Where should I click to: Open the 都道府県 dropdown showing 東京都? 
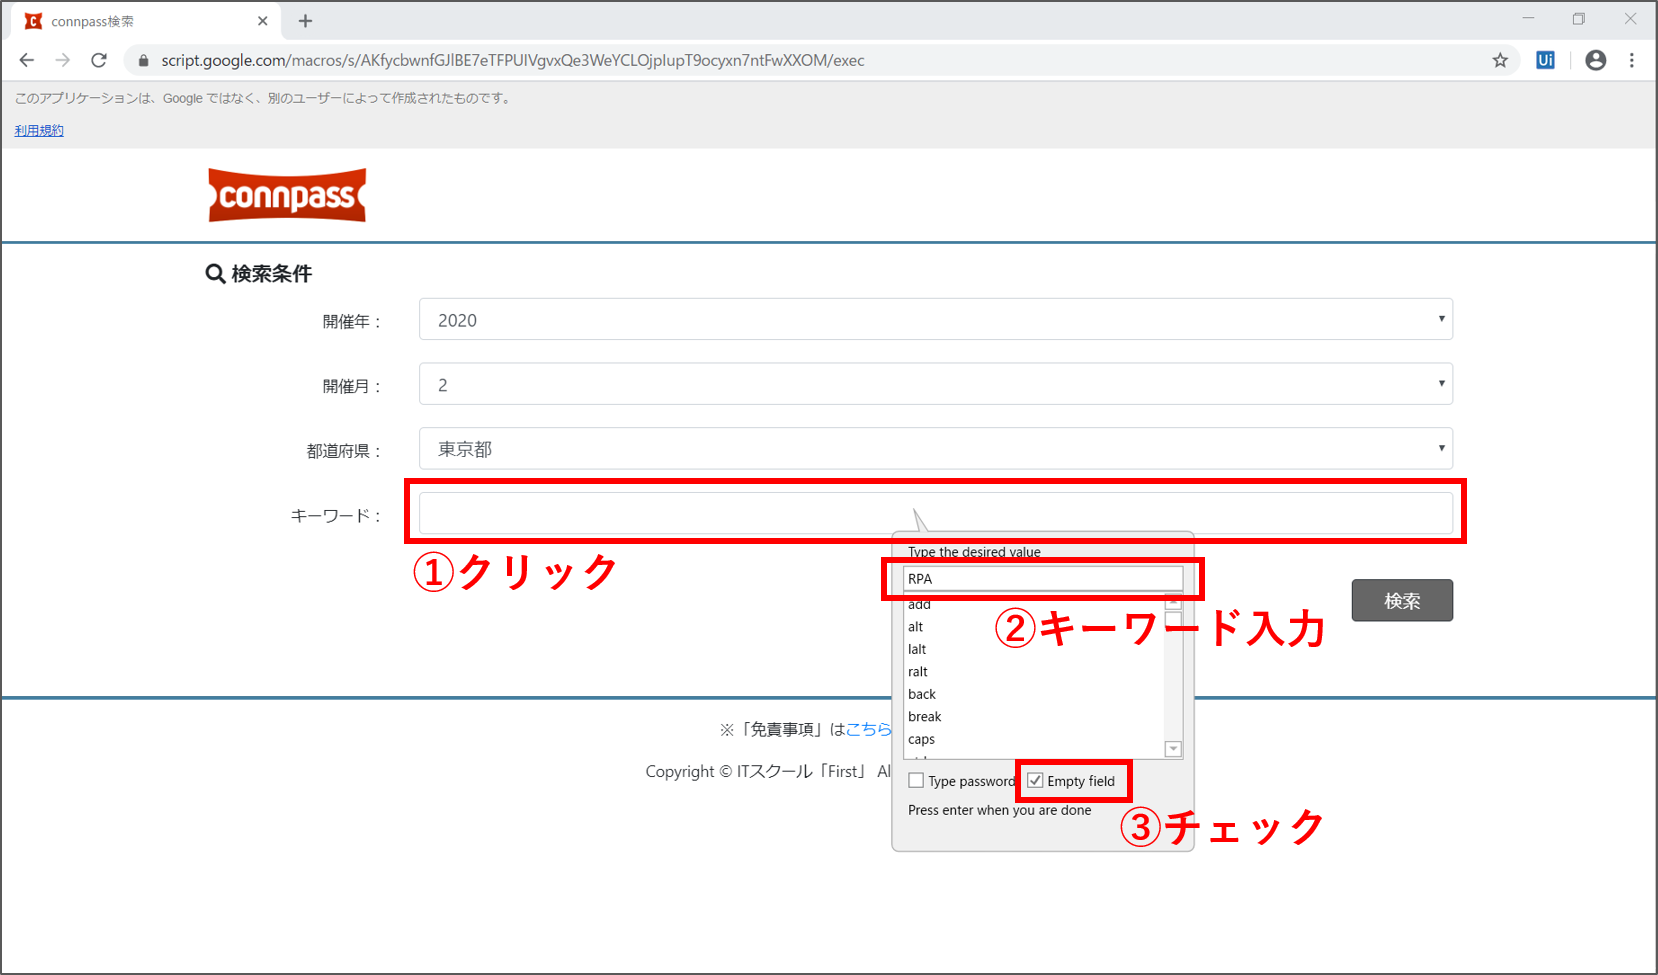935,449
